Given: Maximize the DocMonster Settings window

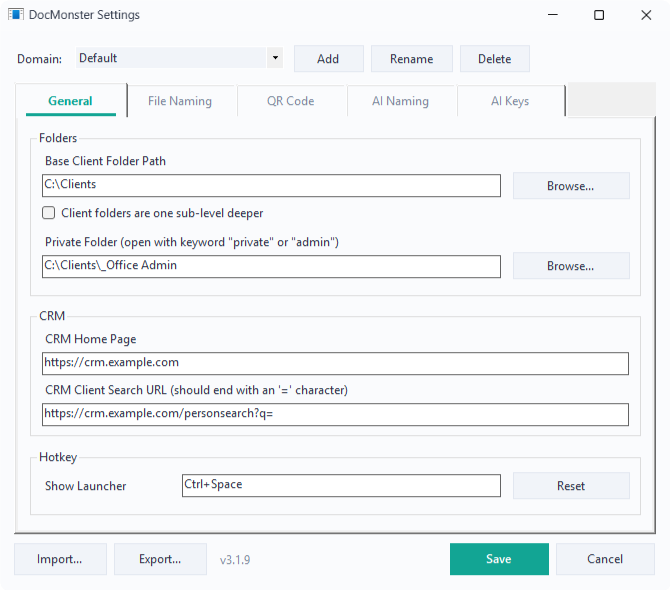Looking at the screenshot, I should point(599,15).
